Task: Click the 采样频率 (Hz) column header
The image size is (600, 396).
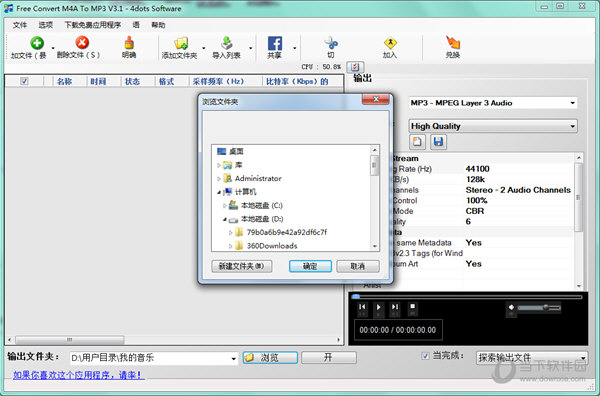Action: (x=218, y=81)
